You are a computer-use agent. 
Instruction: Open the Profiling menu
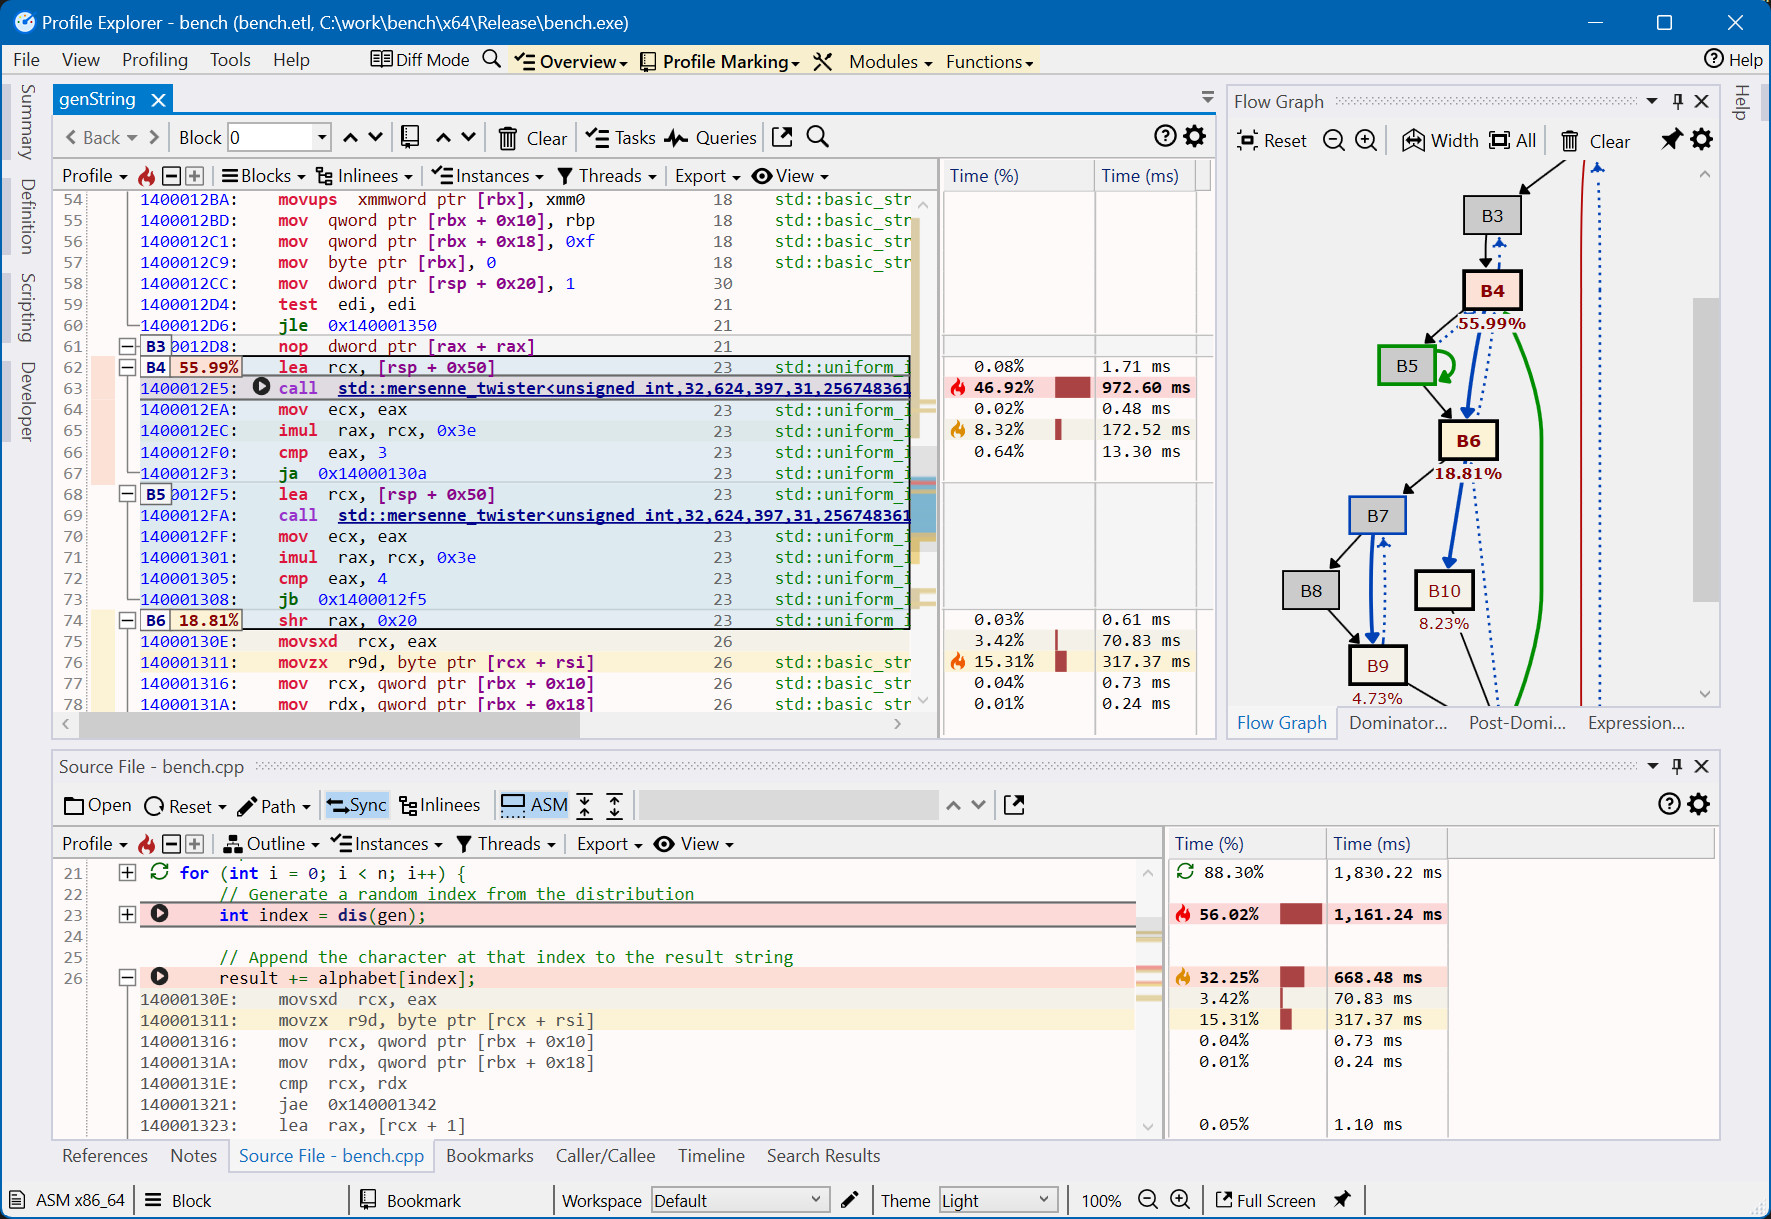pyautogui.click(x=154, y=60)
